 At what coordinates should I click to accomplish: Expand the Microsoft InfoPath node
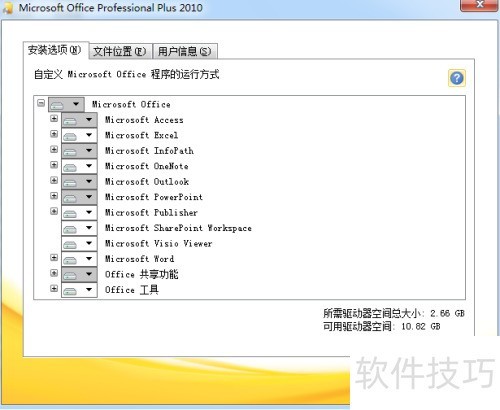coord(54,149)
